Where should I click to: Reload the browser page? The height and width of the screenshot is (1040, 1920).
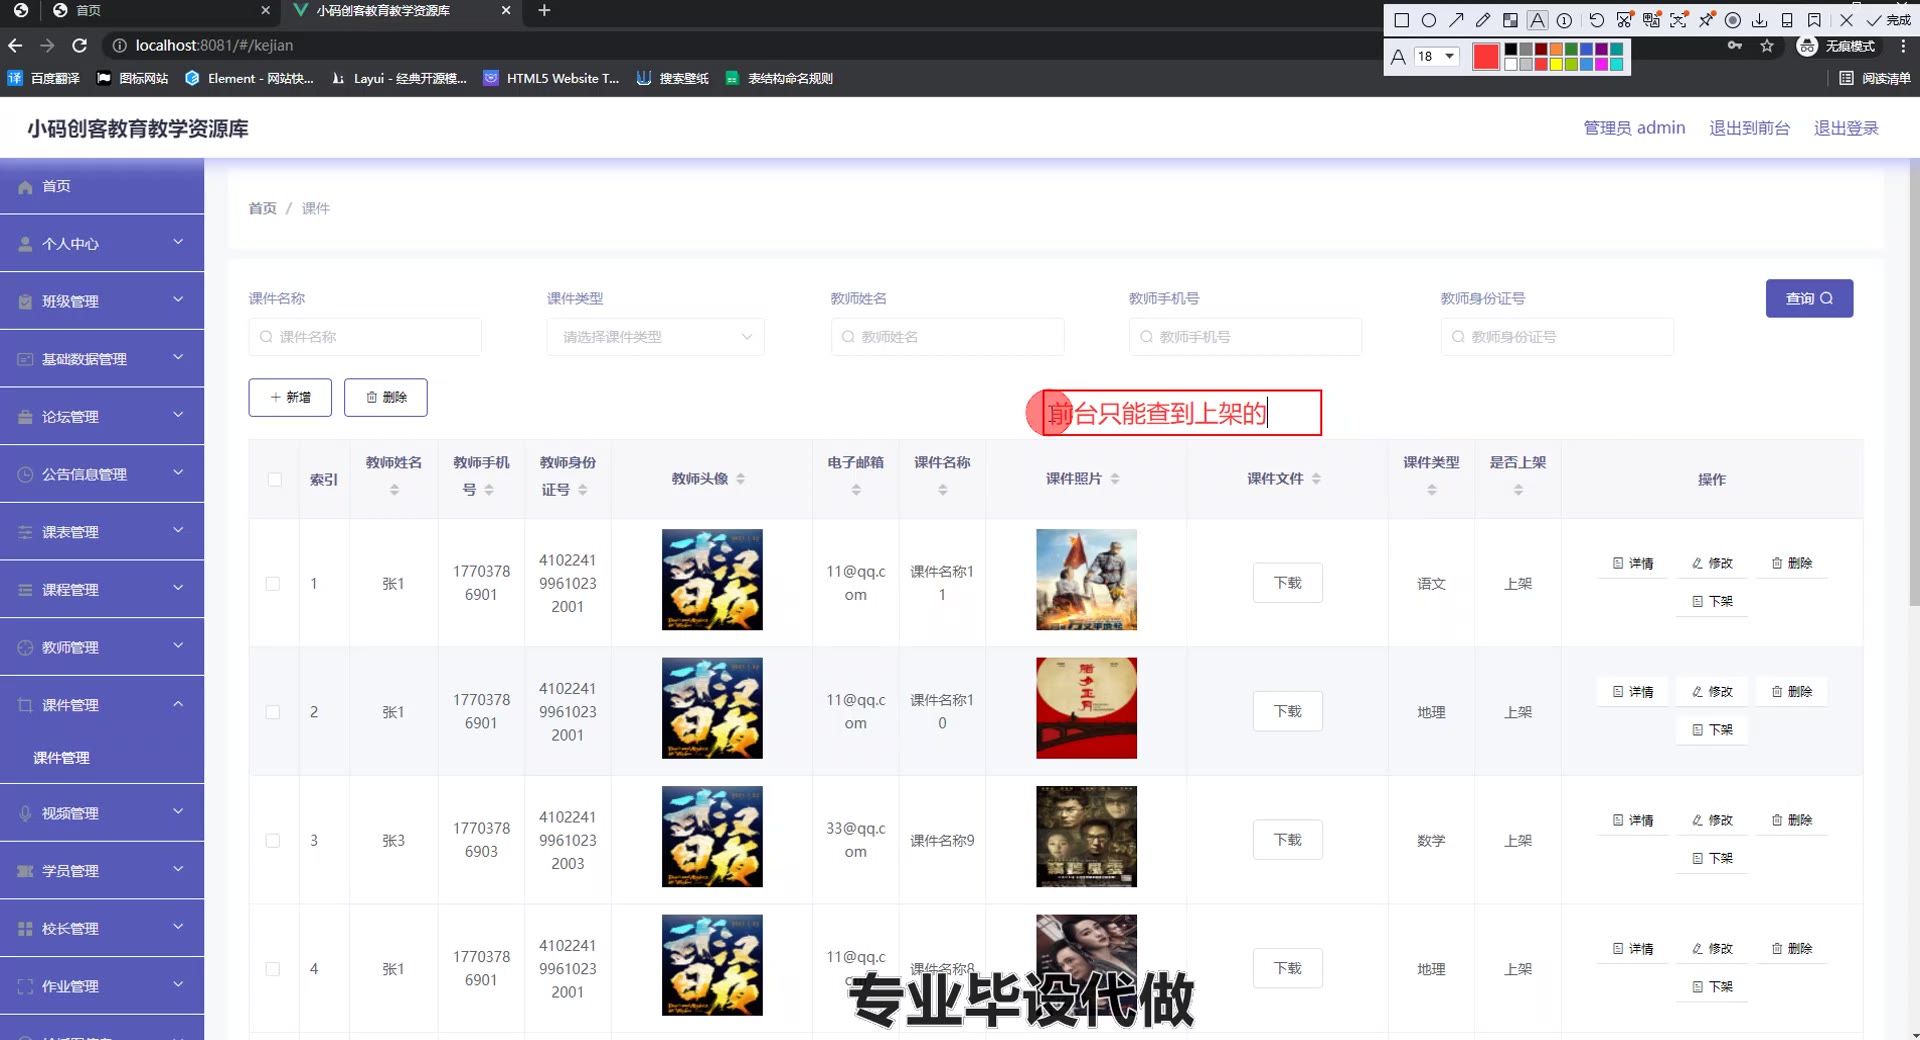(x=80, y=45)
